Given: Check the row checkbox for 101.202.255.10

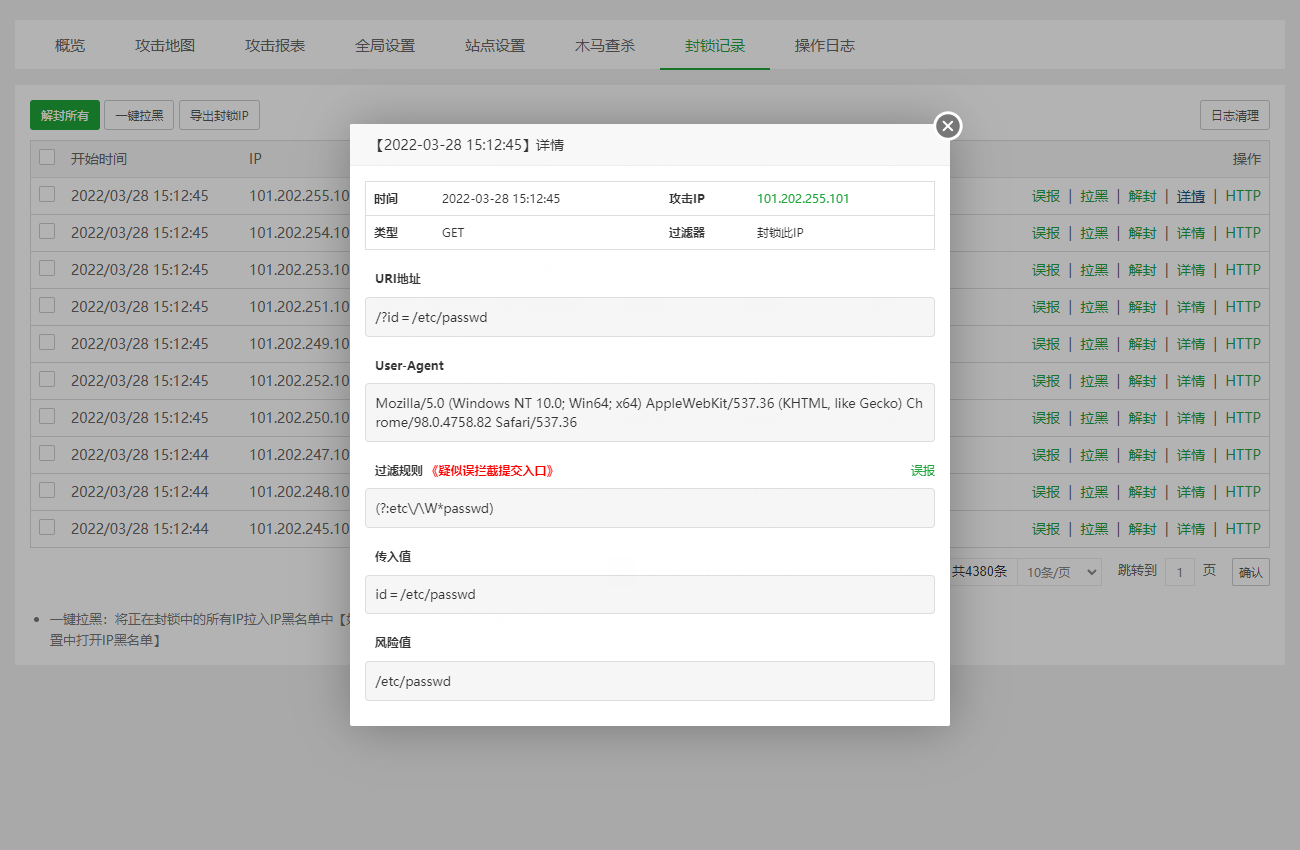Looking at the screenshot, I should pos(47,195).
